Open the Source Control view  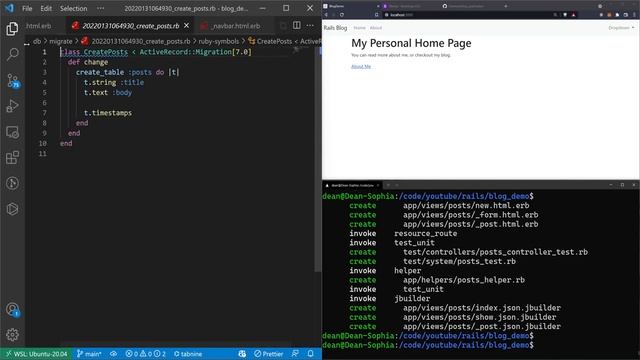click(x=12, y=80)
